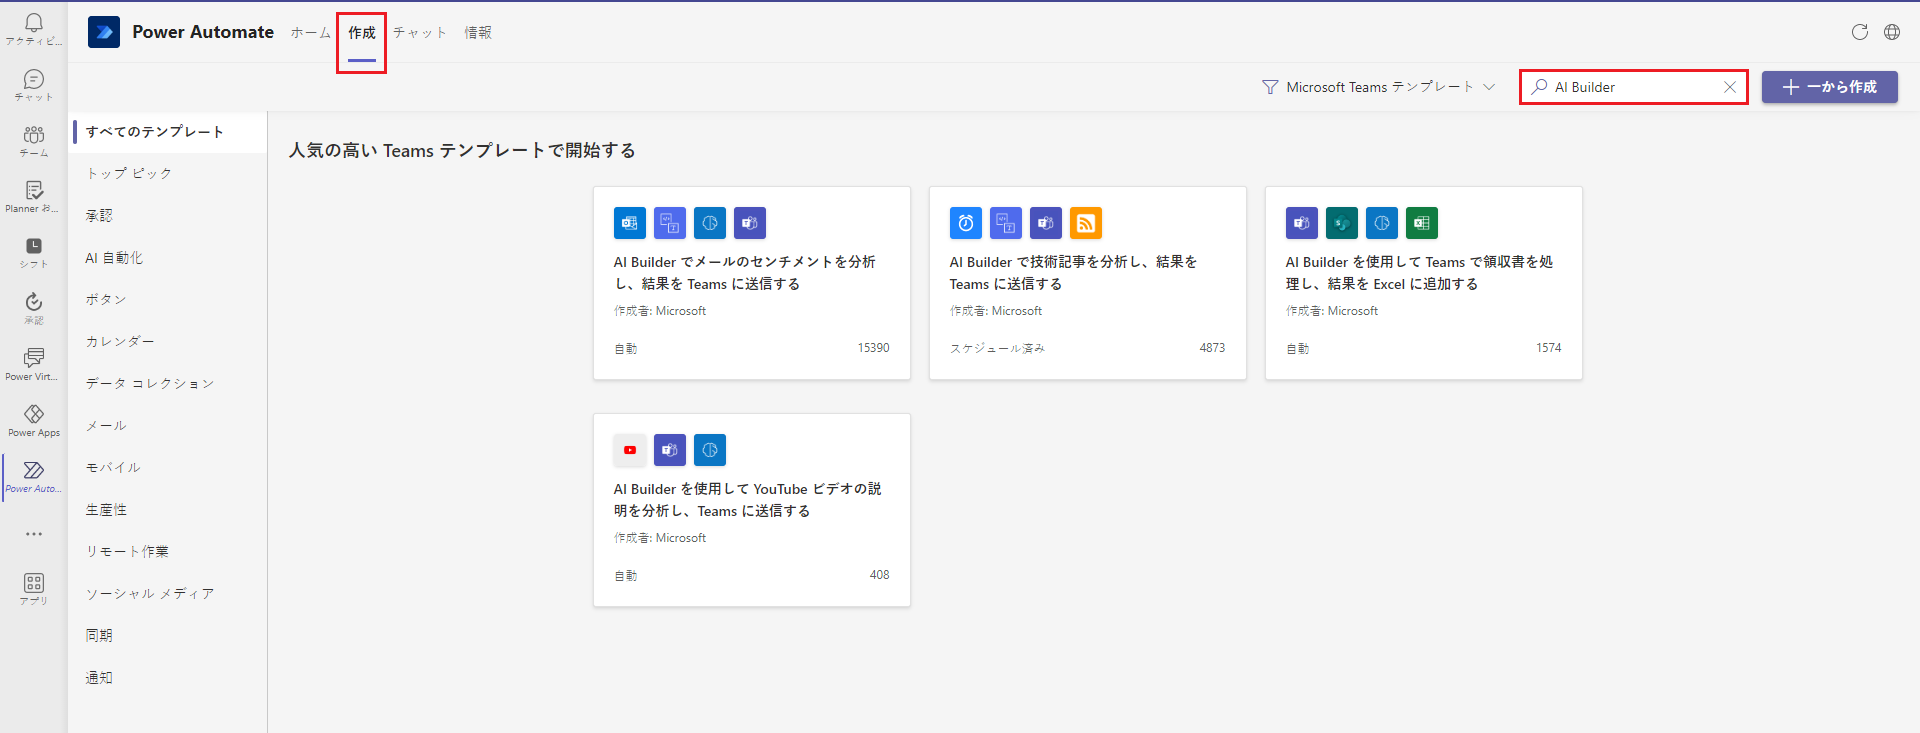Click the globe icon at top right
Screen dimensions: 1920x733
pyautogui.click(x=1891, y=32)
